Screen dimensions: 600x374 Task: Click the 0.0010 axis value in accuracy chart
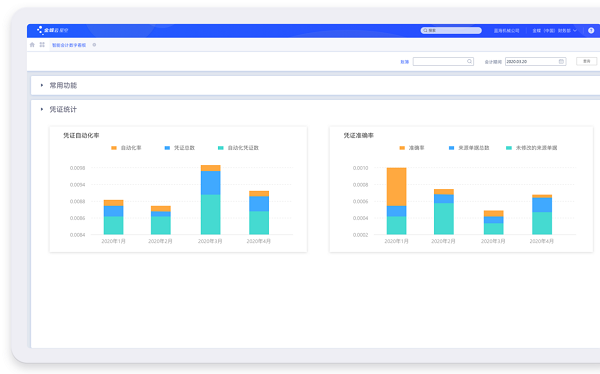click(x=360, y=168)
